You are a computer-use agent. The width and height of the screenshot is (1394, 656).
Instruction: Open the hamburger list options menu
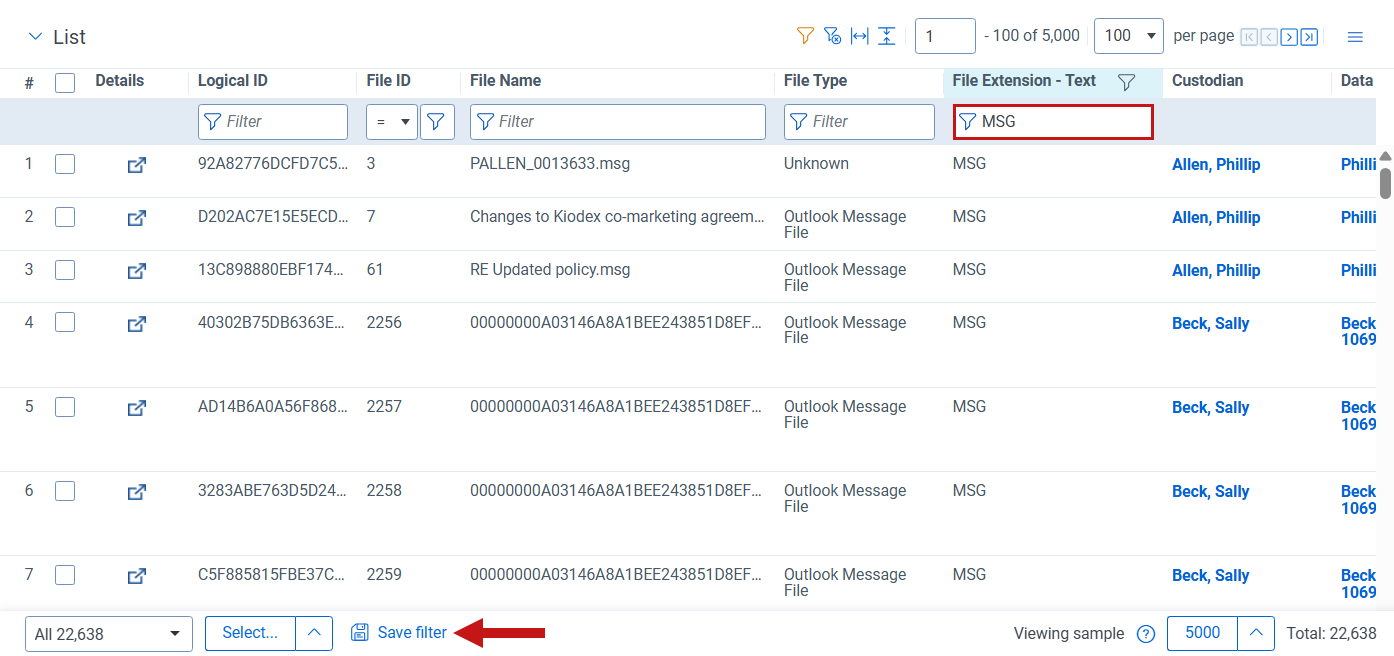point(1355,37)
